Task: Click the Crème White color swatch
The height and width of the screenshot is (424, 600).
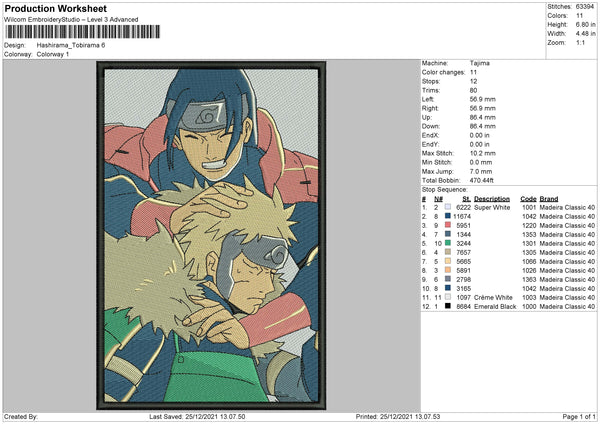Action: point(448,297)
